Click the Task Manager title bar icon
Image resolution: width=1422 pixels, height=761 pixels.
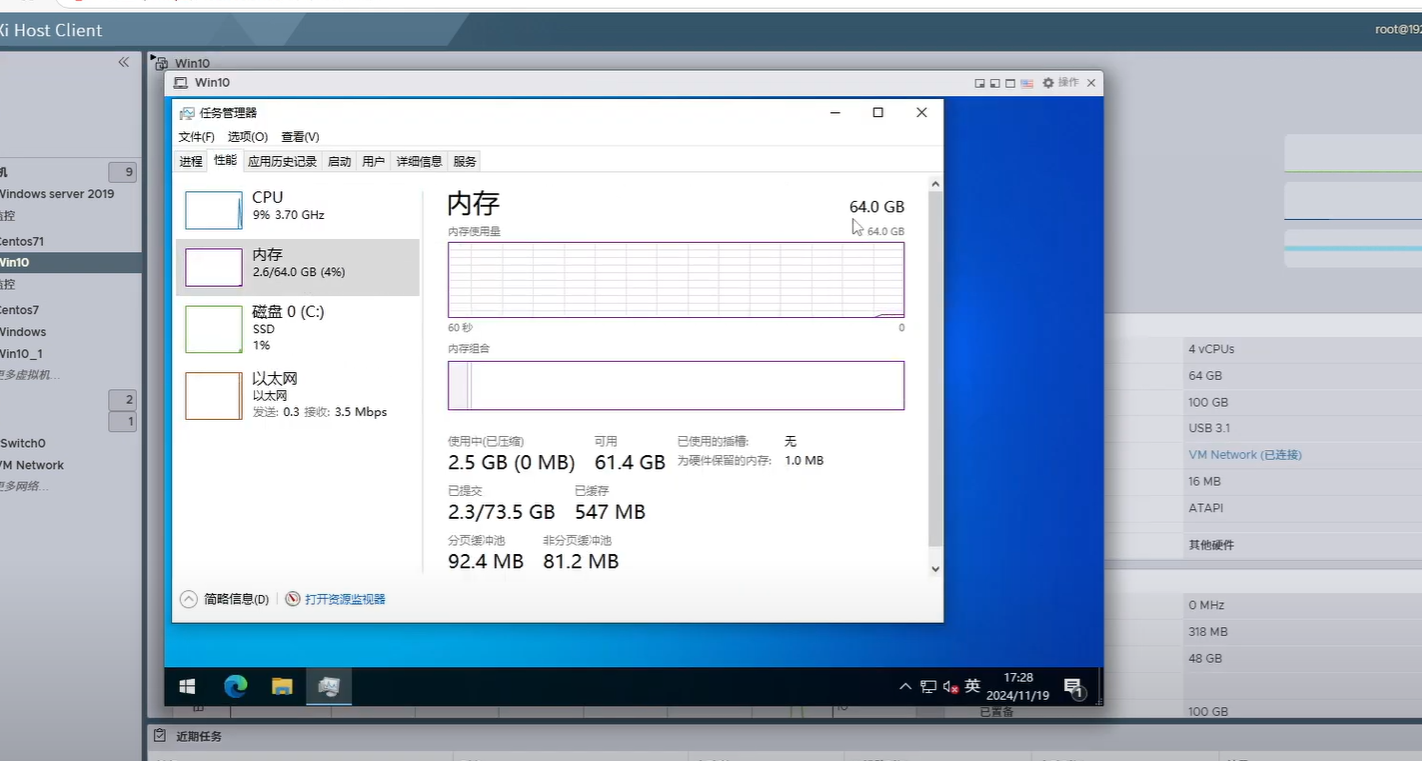tap(187, 113)
